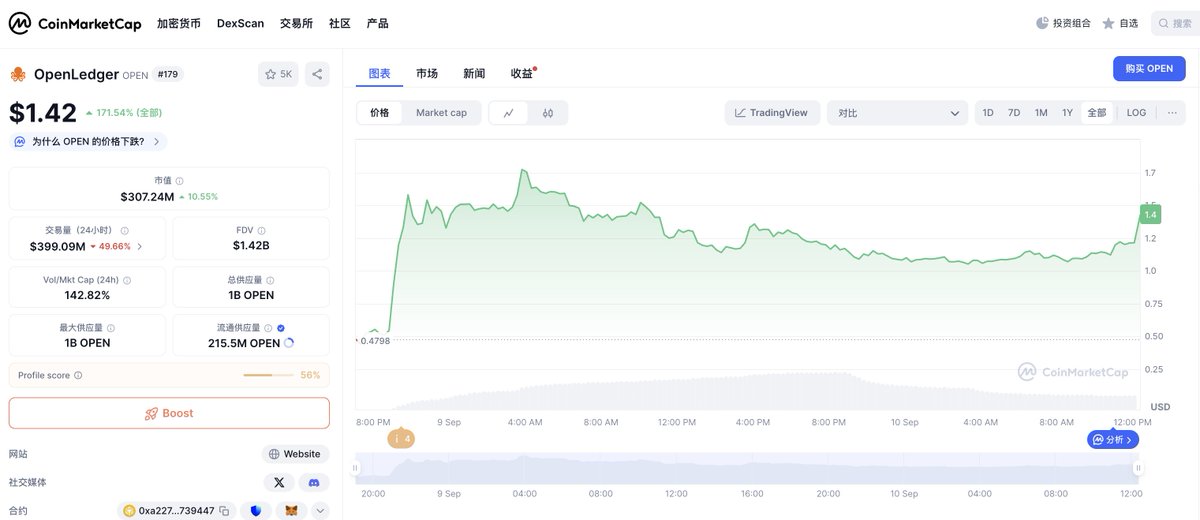
Task: Copy contract address with copy icon
Action: (224, 511)
